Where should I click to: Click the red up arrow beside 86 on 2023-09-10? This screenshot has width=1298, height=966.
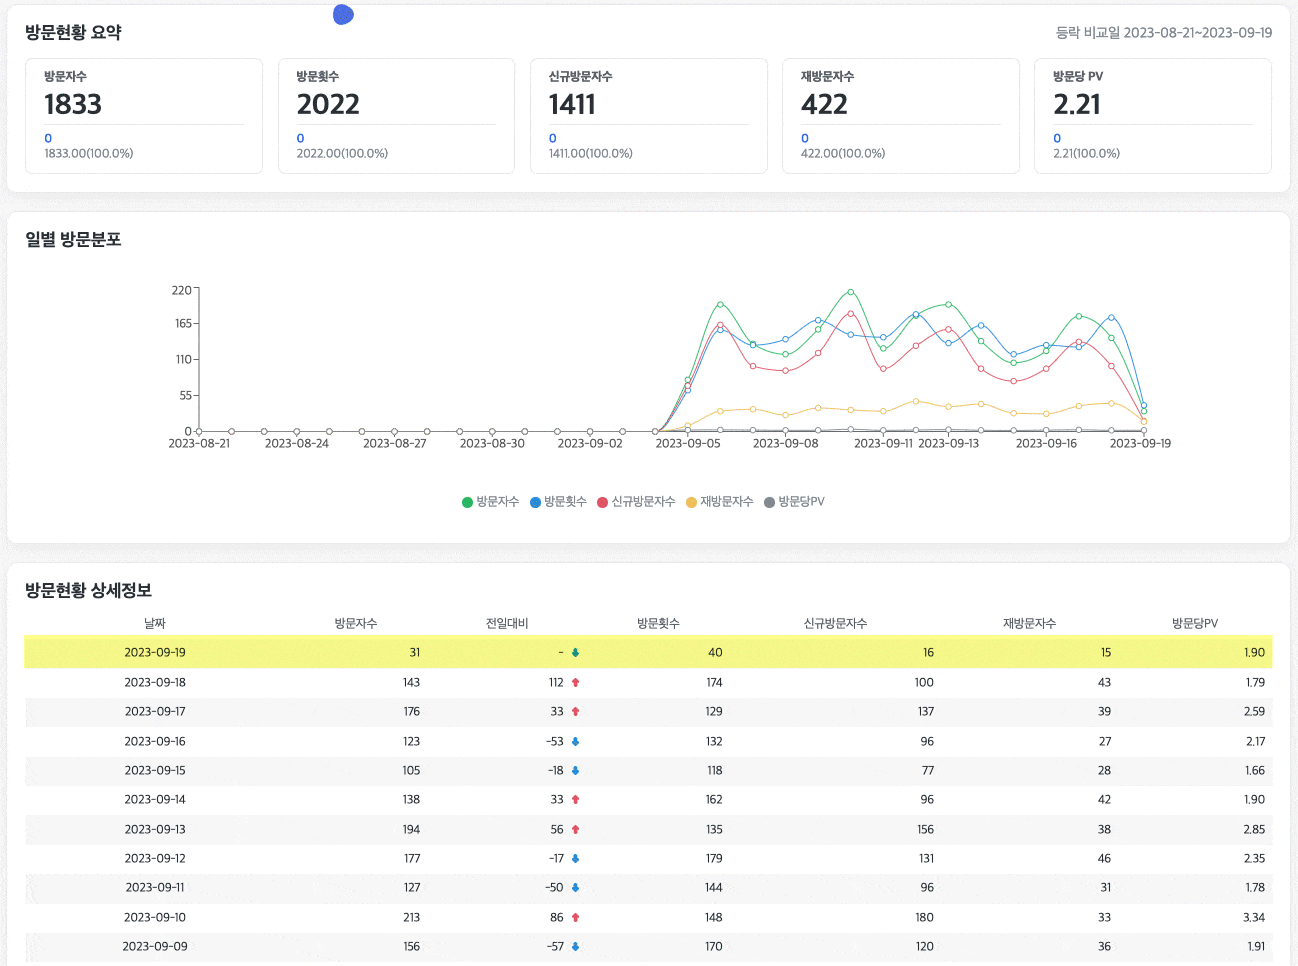click(x=573, y=917)
